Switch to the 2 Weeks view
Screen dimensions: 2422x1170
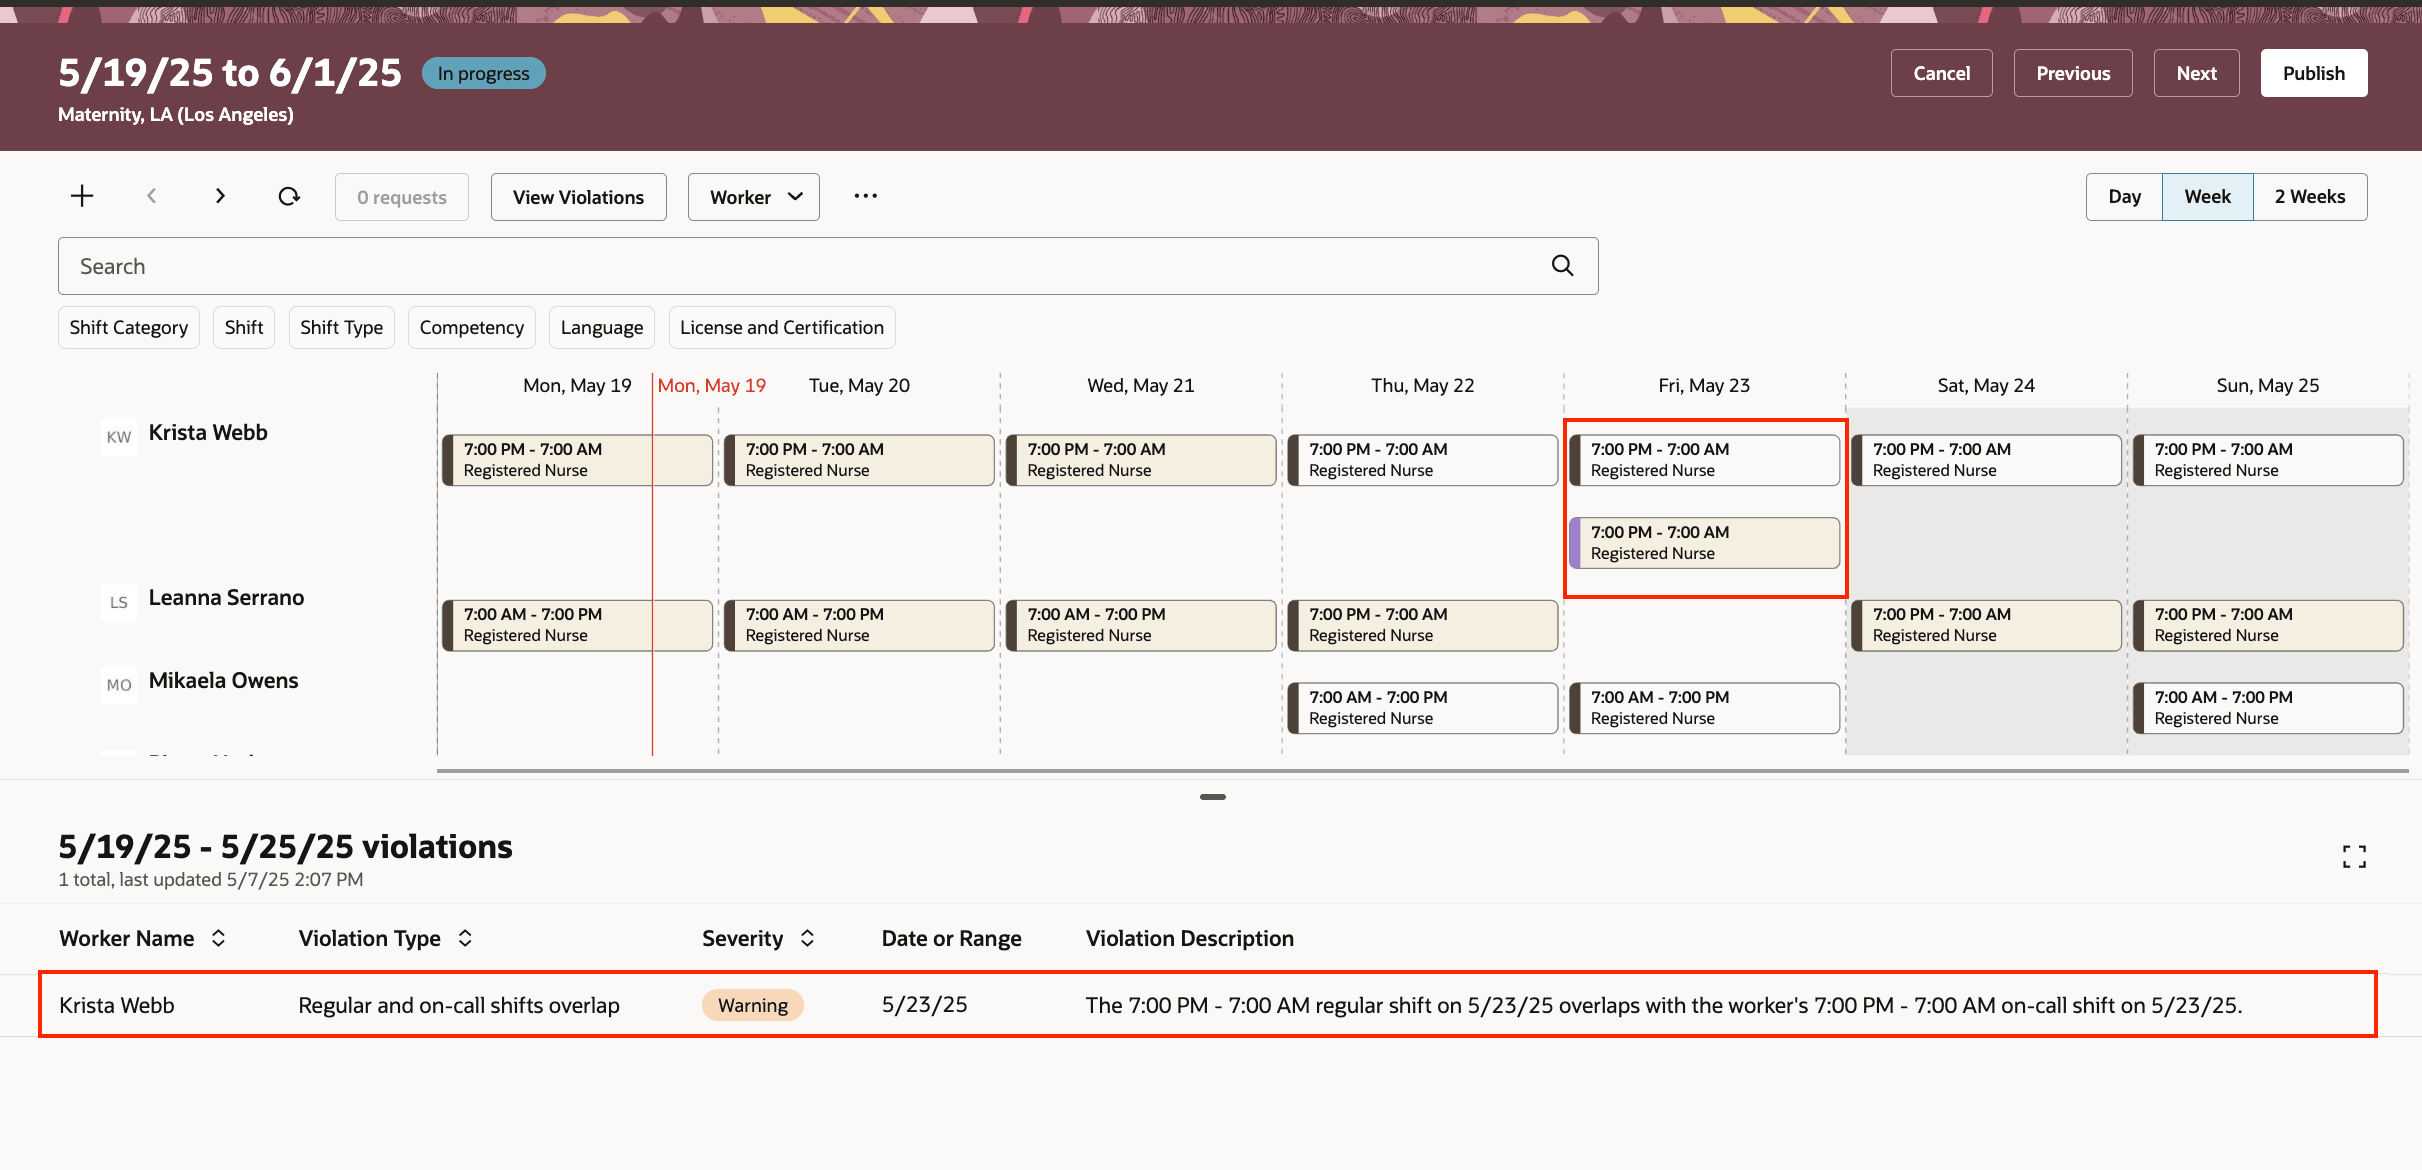pos(2309,197)
